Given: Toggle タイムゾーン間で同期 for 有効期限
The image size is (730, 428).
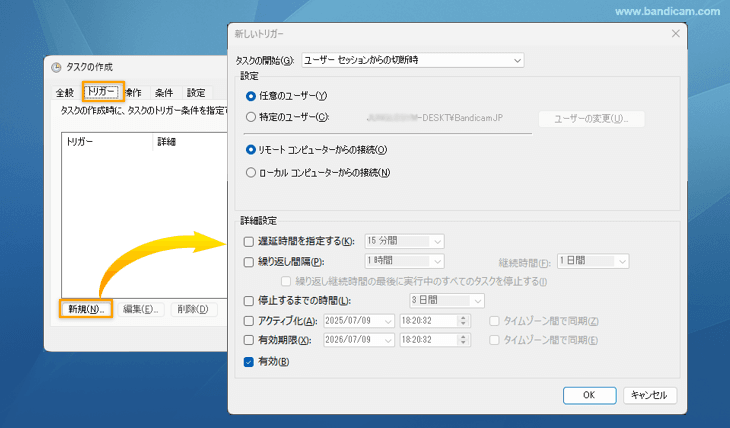Looking at the screenshot, I should click(494, 340).
